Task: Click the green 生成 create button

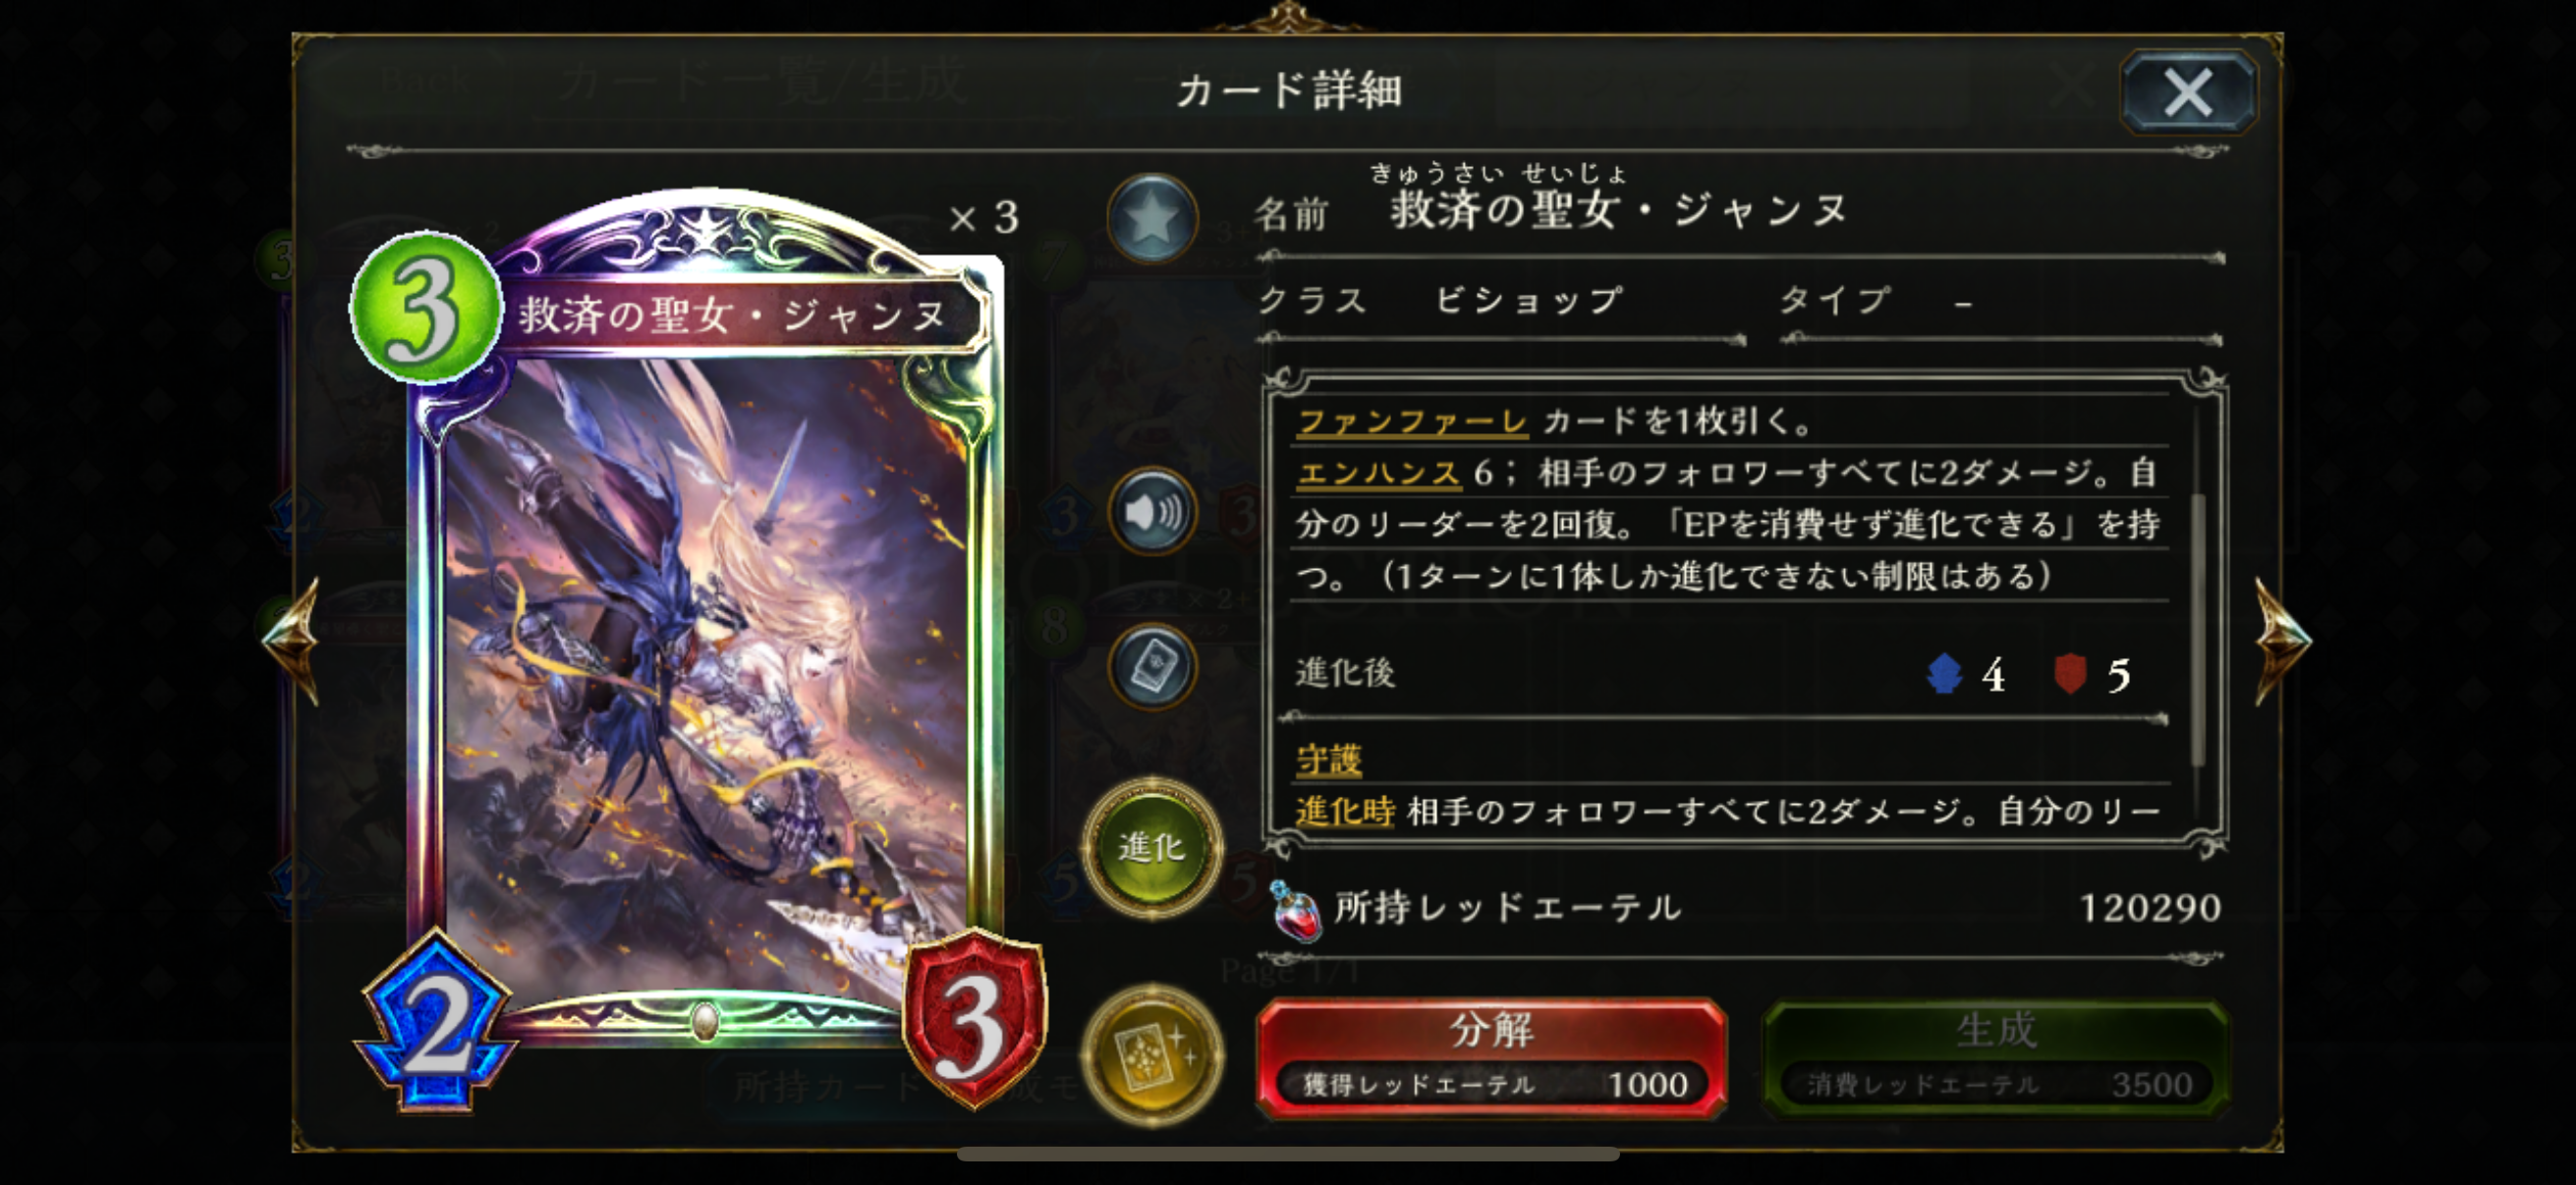Action: tap(1995, 1057)
